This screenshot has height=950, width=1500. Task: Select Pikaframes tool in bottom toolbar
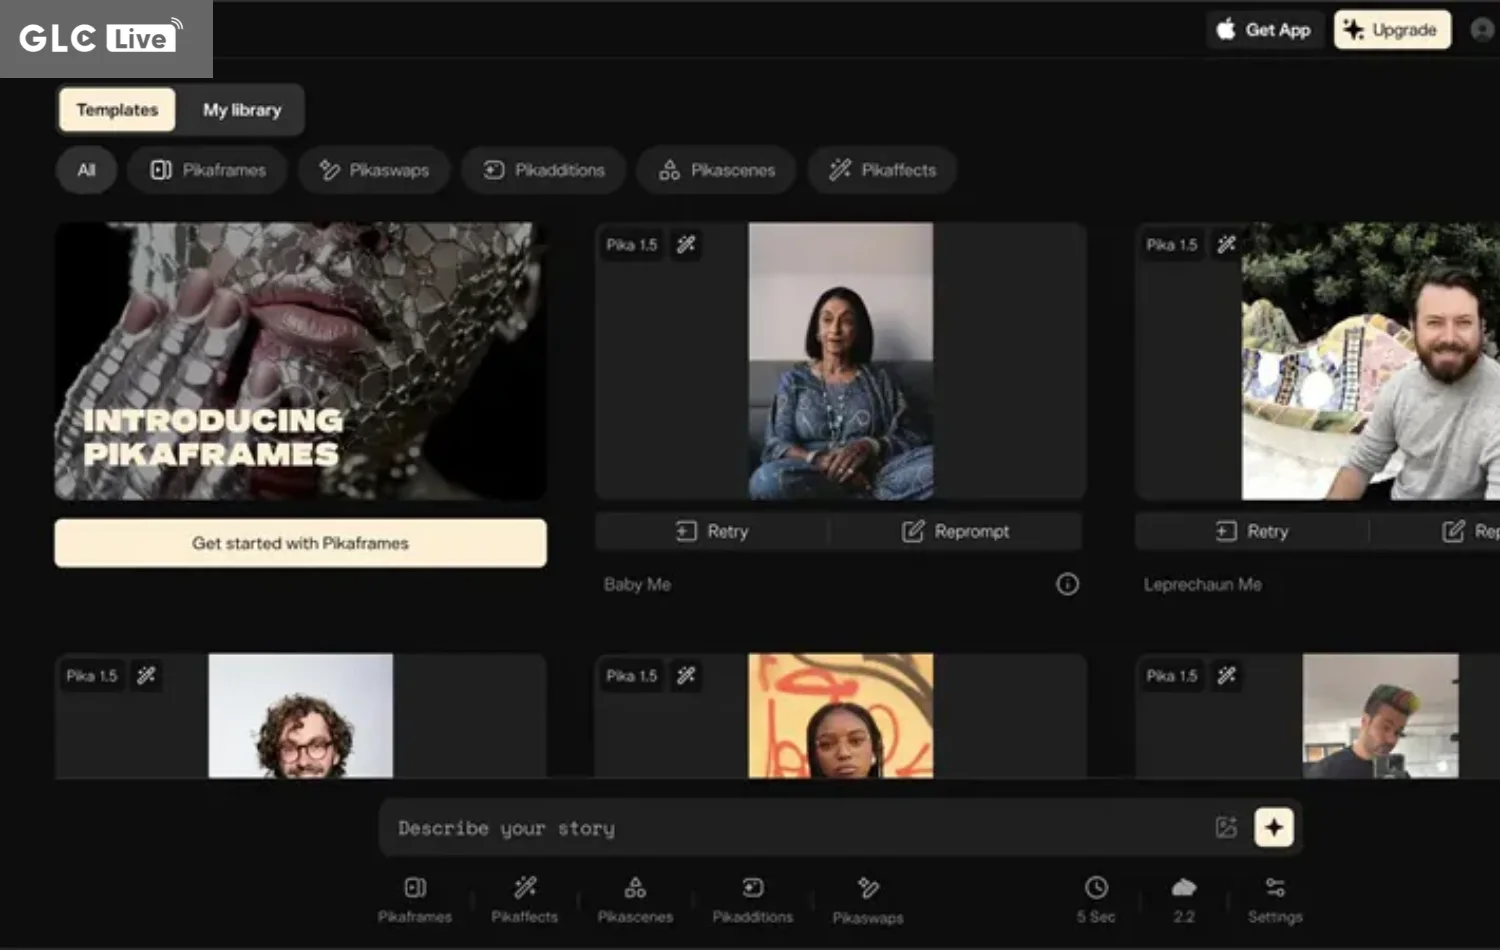(415, 900)
